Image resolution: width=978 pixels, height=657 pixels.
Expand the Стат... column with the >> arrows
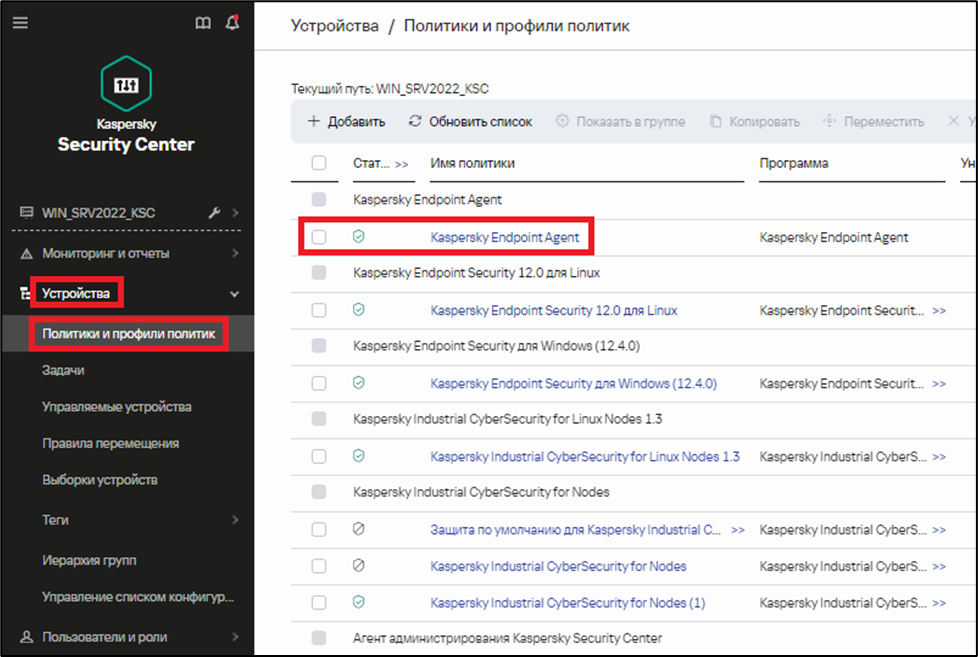(402, 164)
